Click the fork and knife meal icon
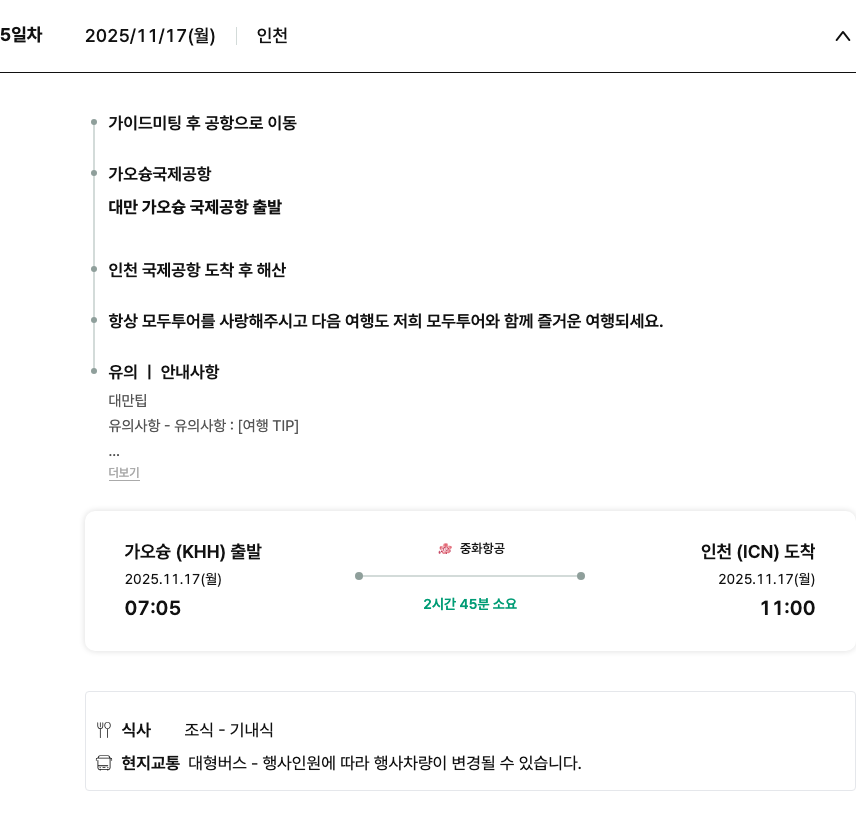The height and width of the screenshot is (831, 856). click(104, 730)
